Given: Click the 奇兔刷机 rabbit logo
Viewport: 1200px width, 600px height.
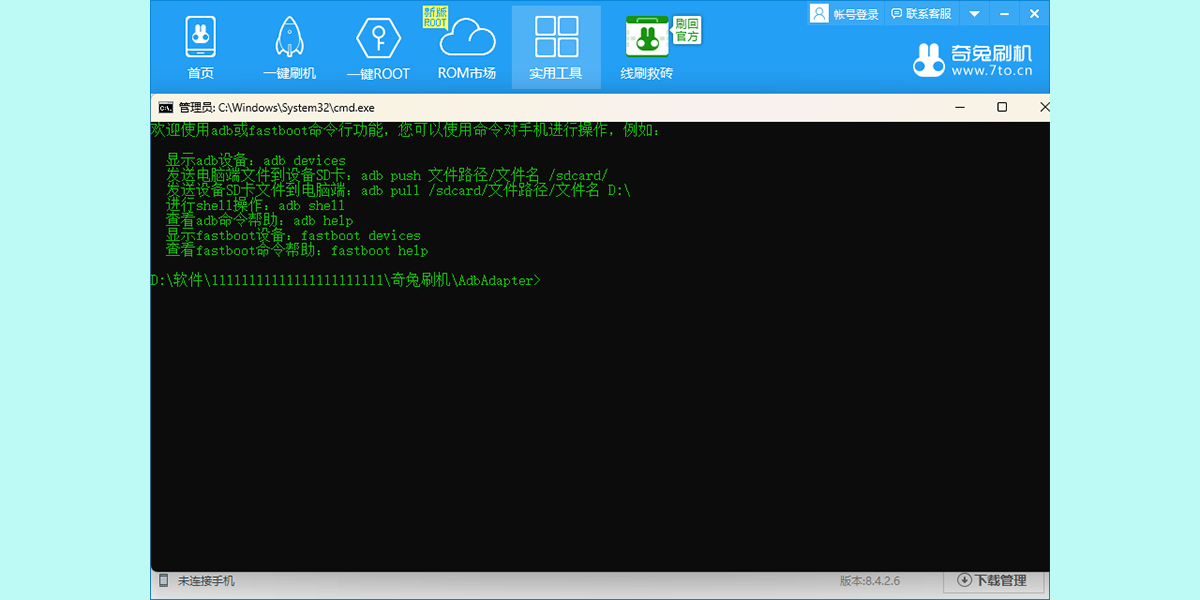Looking at the screenshot, I should point(929,59).
